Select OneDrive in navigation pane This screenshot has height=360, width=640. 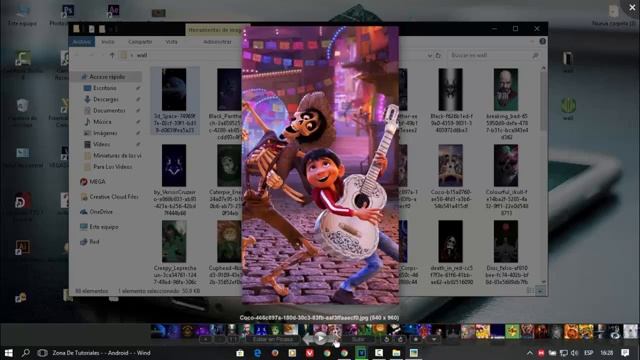pos(101,212)
